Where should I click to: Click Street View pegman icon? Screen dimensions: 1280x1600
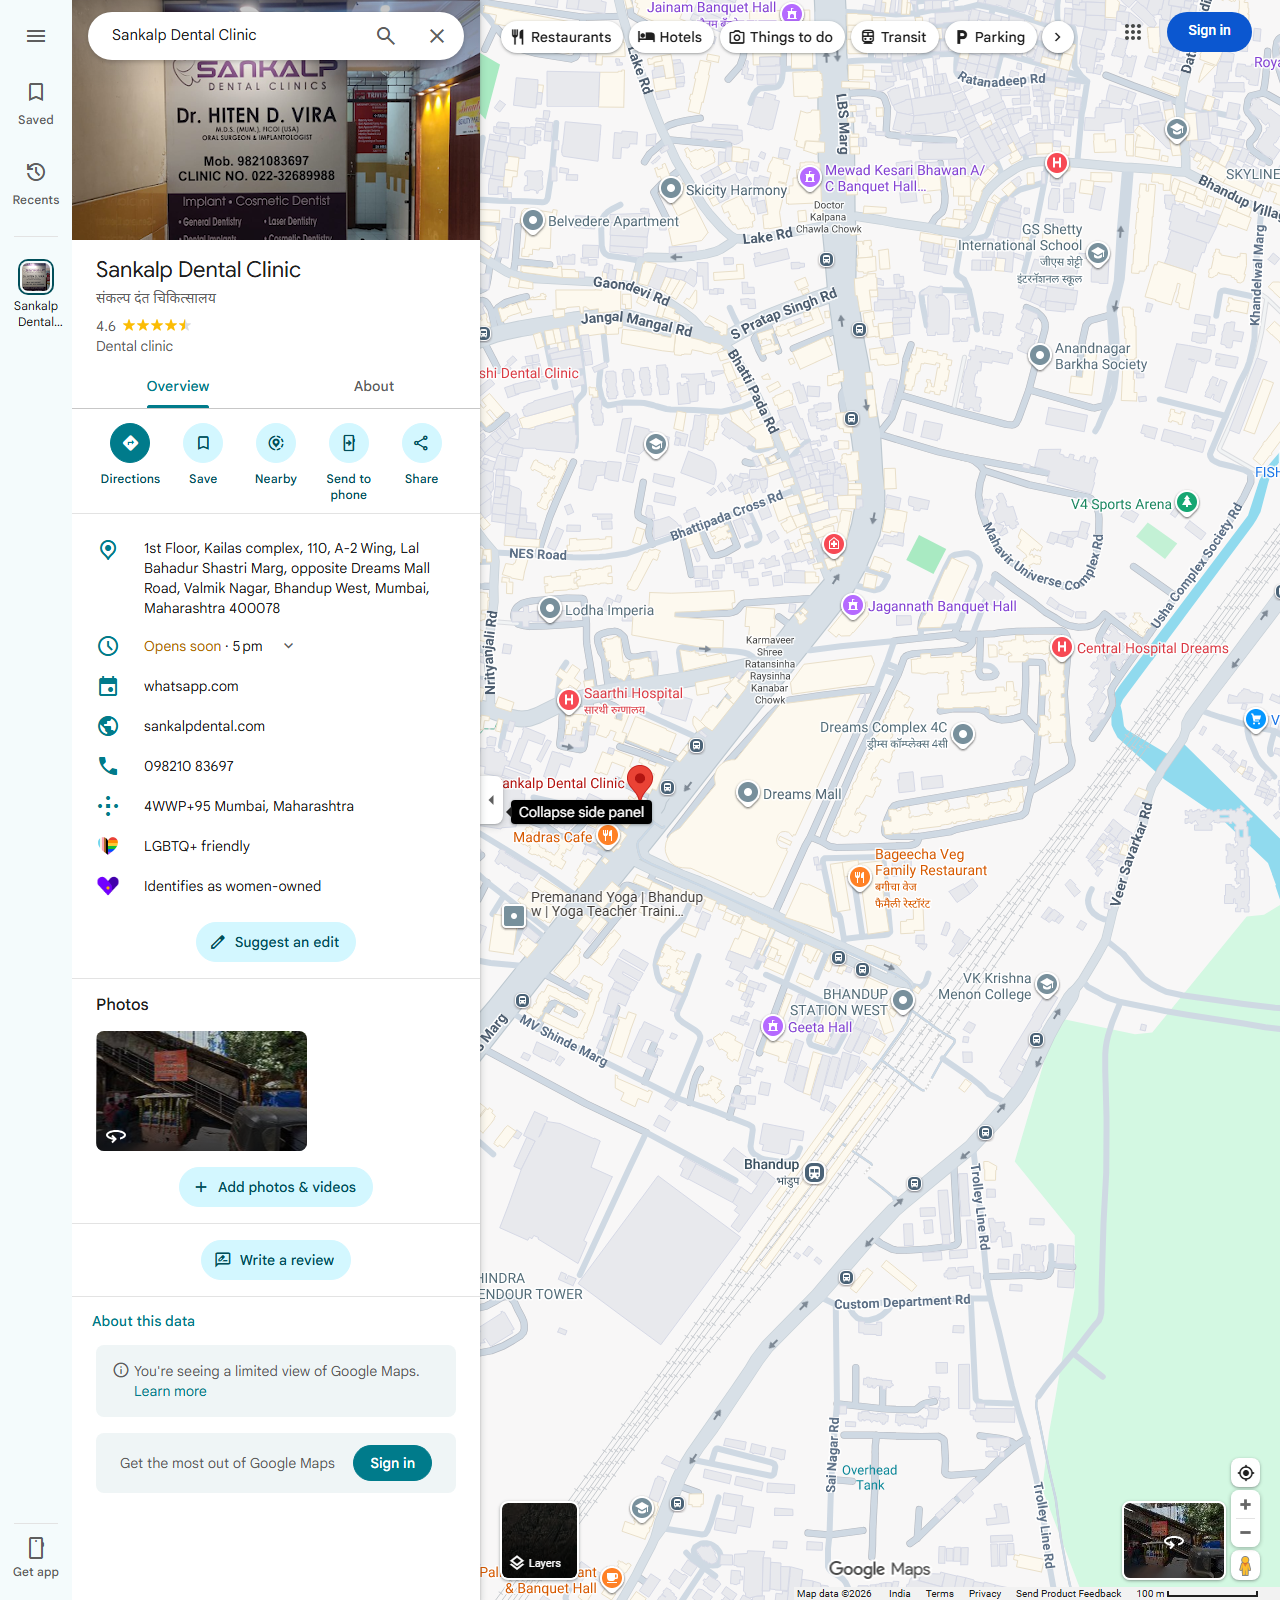point(1246,1565)
